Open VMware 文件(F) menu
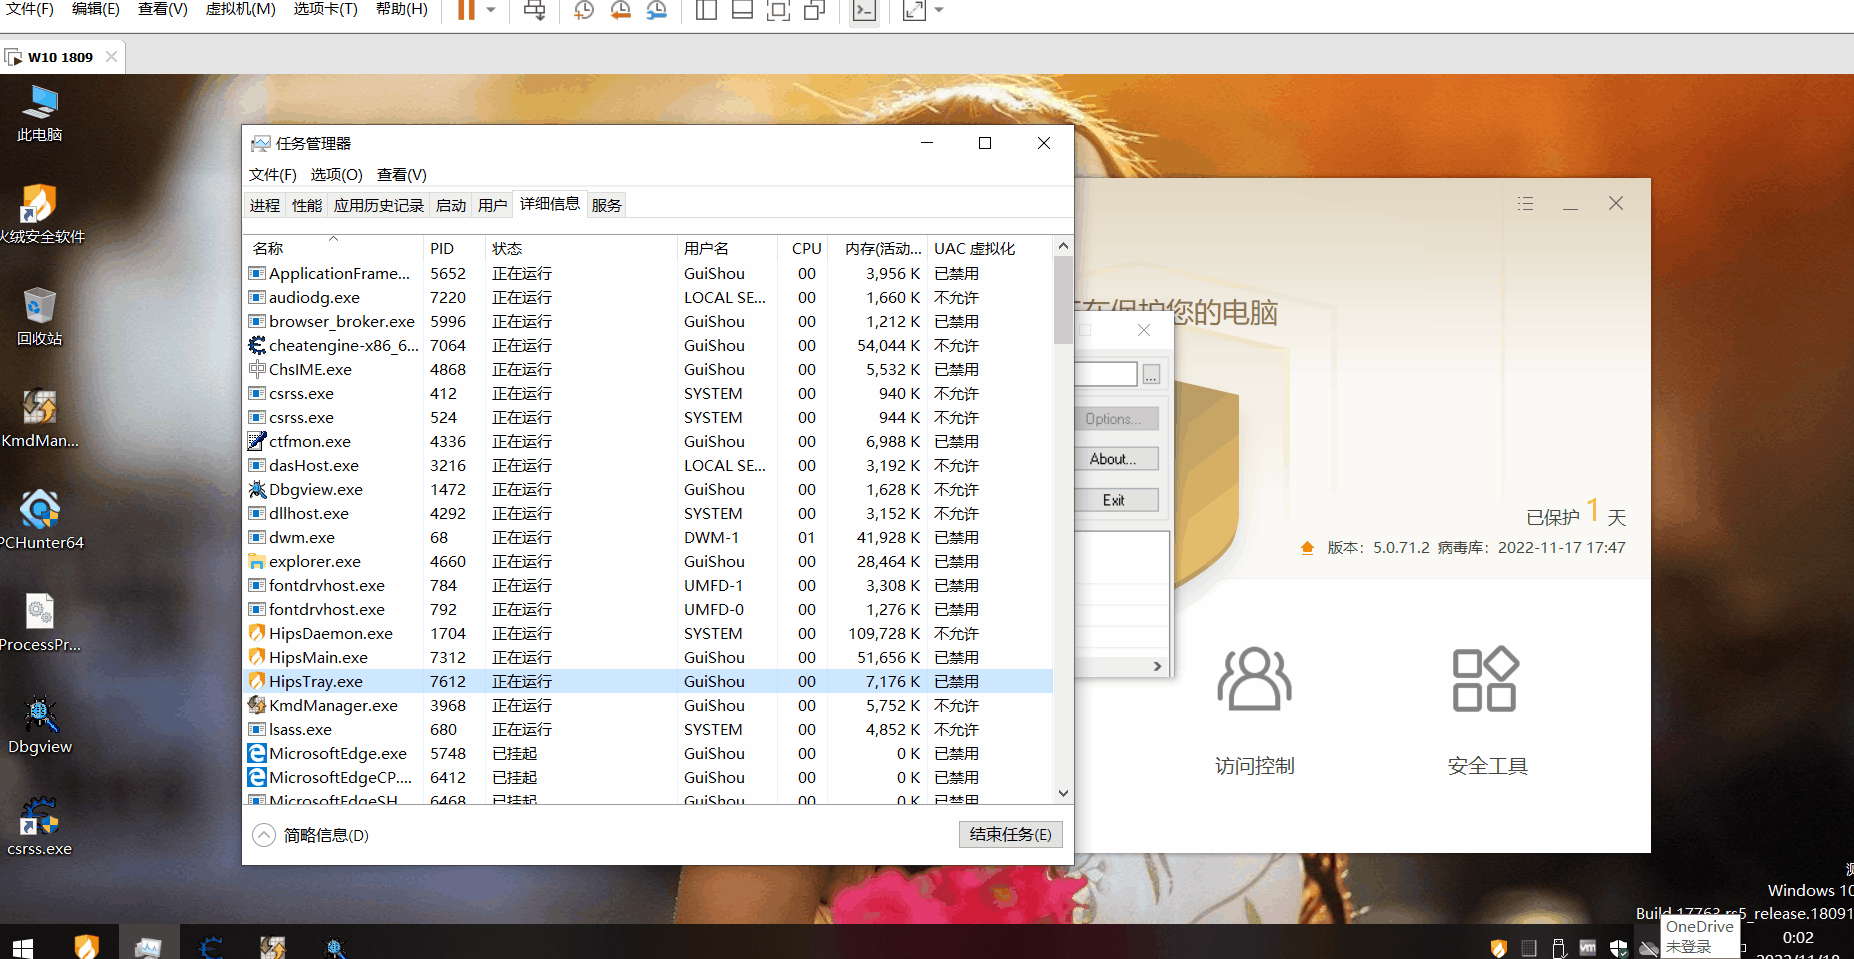 30,9
